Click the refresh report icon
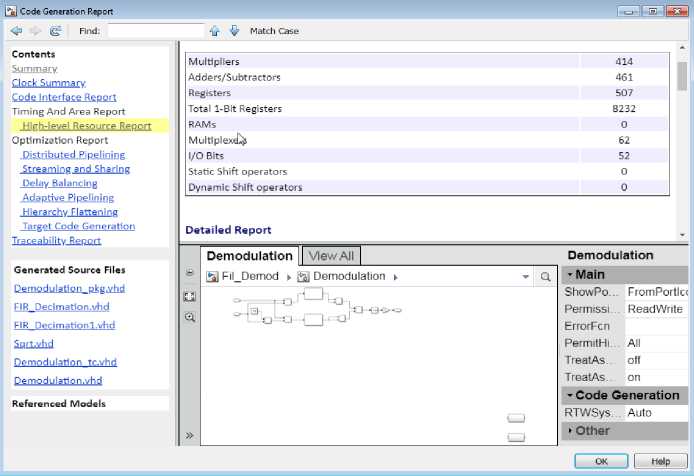Viewport: 694px width, 476px height. point(55,31)
